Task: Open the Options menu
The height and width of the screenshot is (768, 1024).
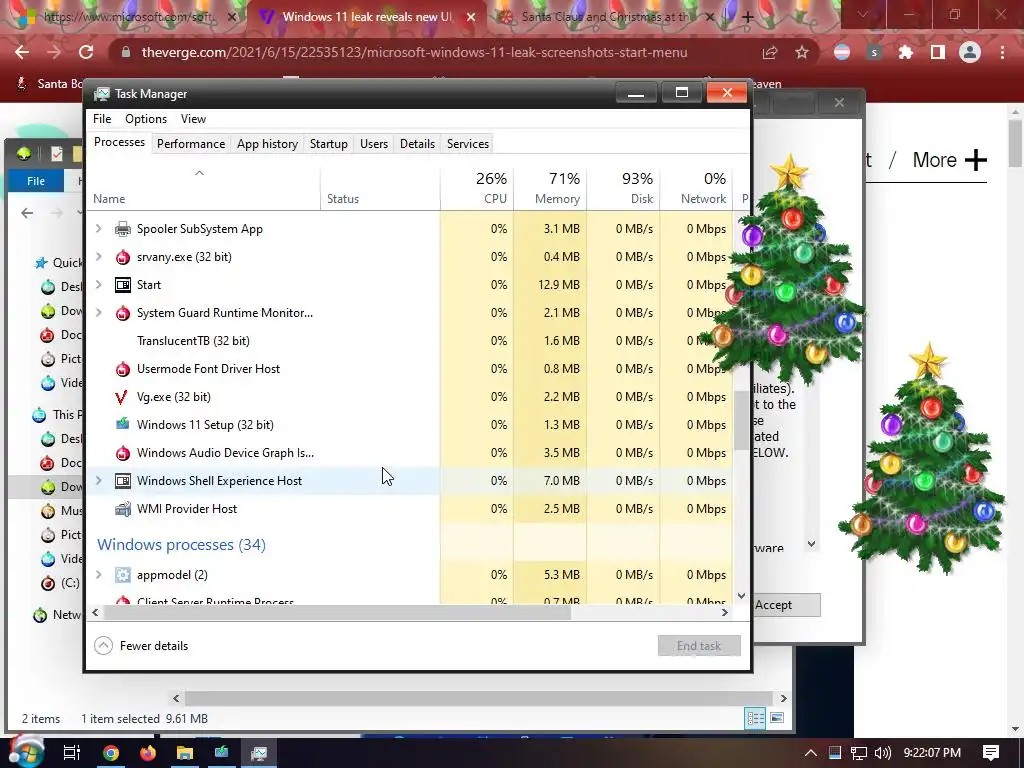Action: (146, 119)
